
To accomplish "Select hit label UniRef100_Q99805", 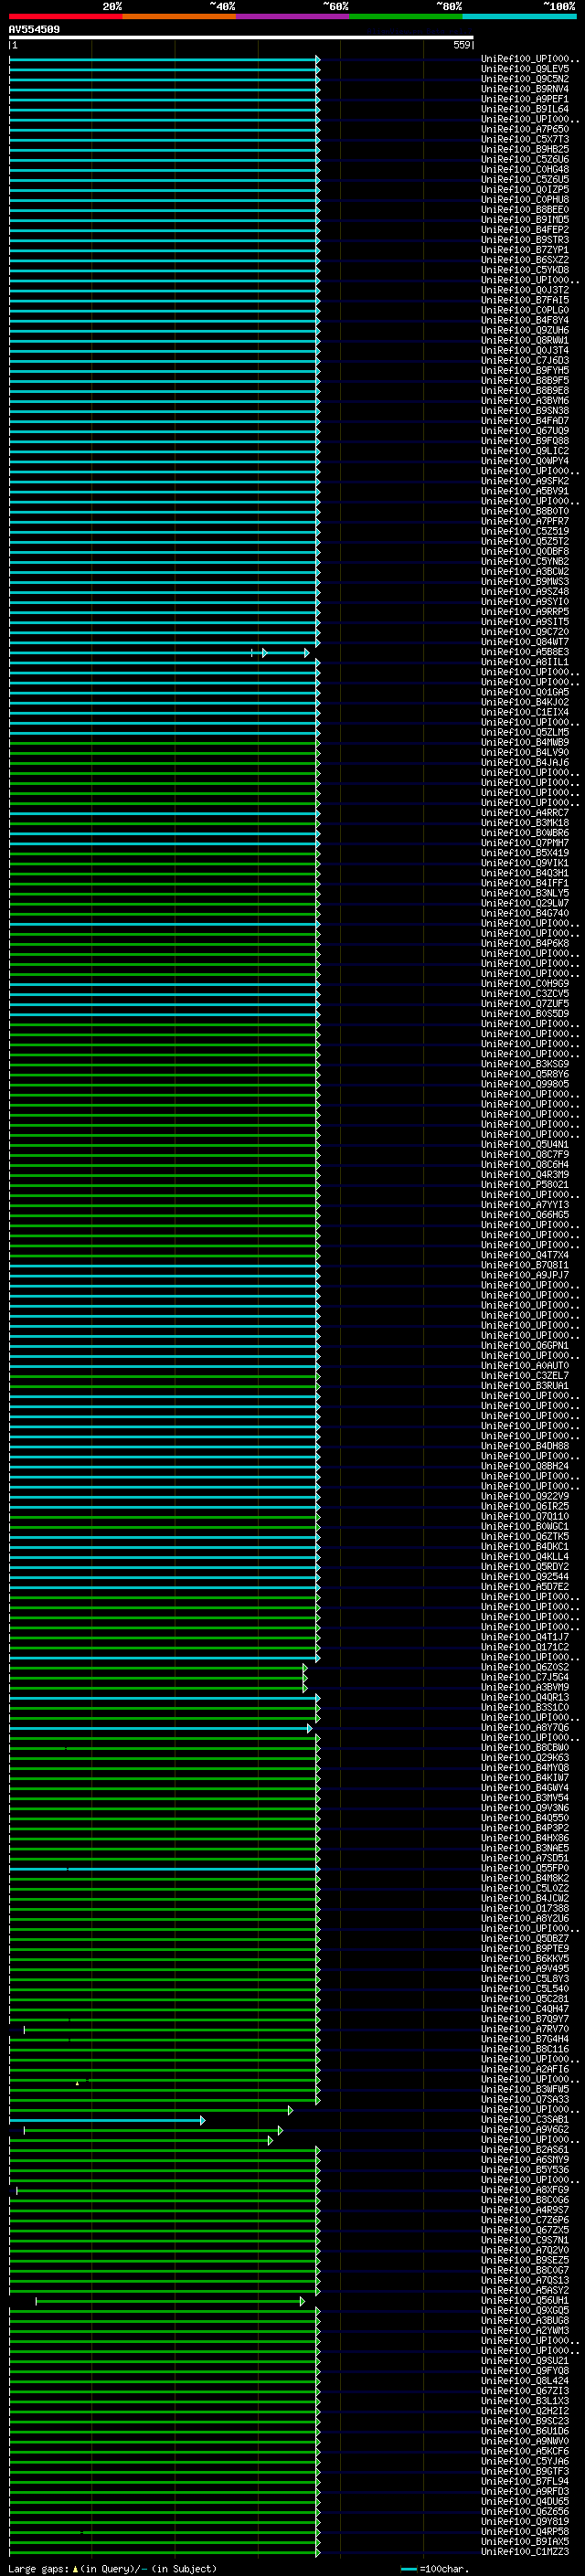I will pyautogui.click(x=524, y=1084).
